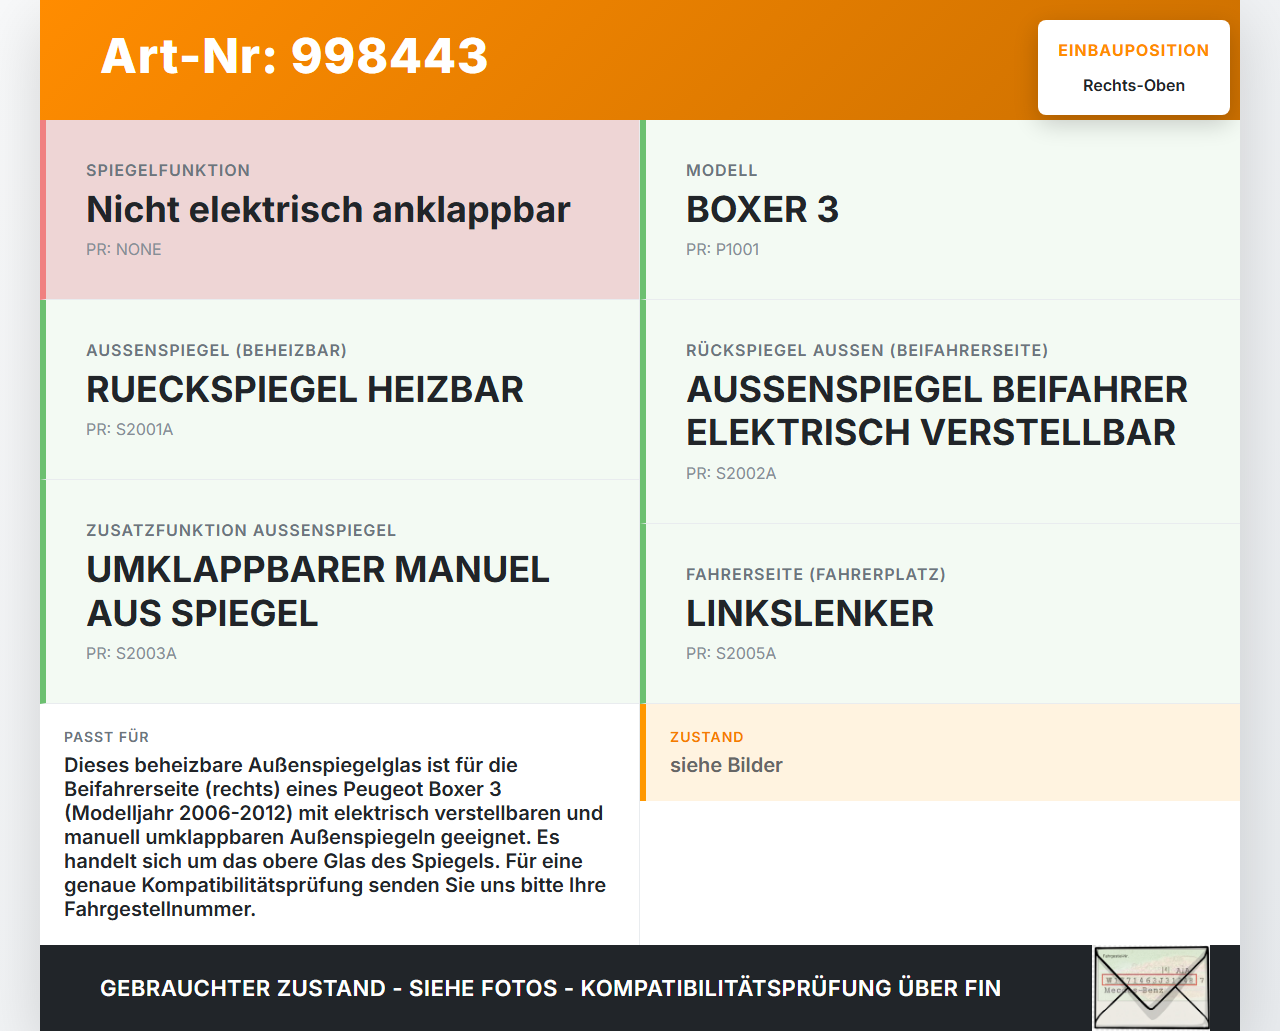Click 'PR: NONE' code
The height and width of the screenshot is (1031, 1280).
(124, 249)
